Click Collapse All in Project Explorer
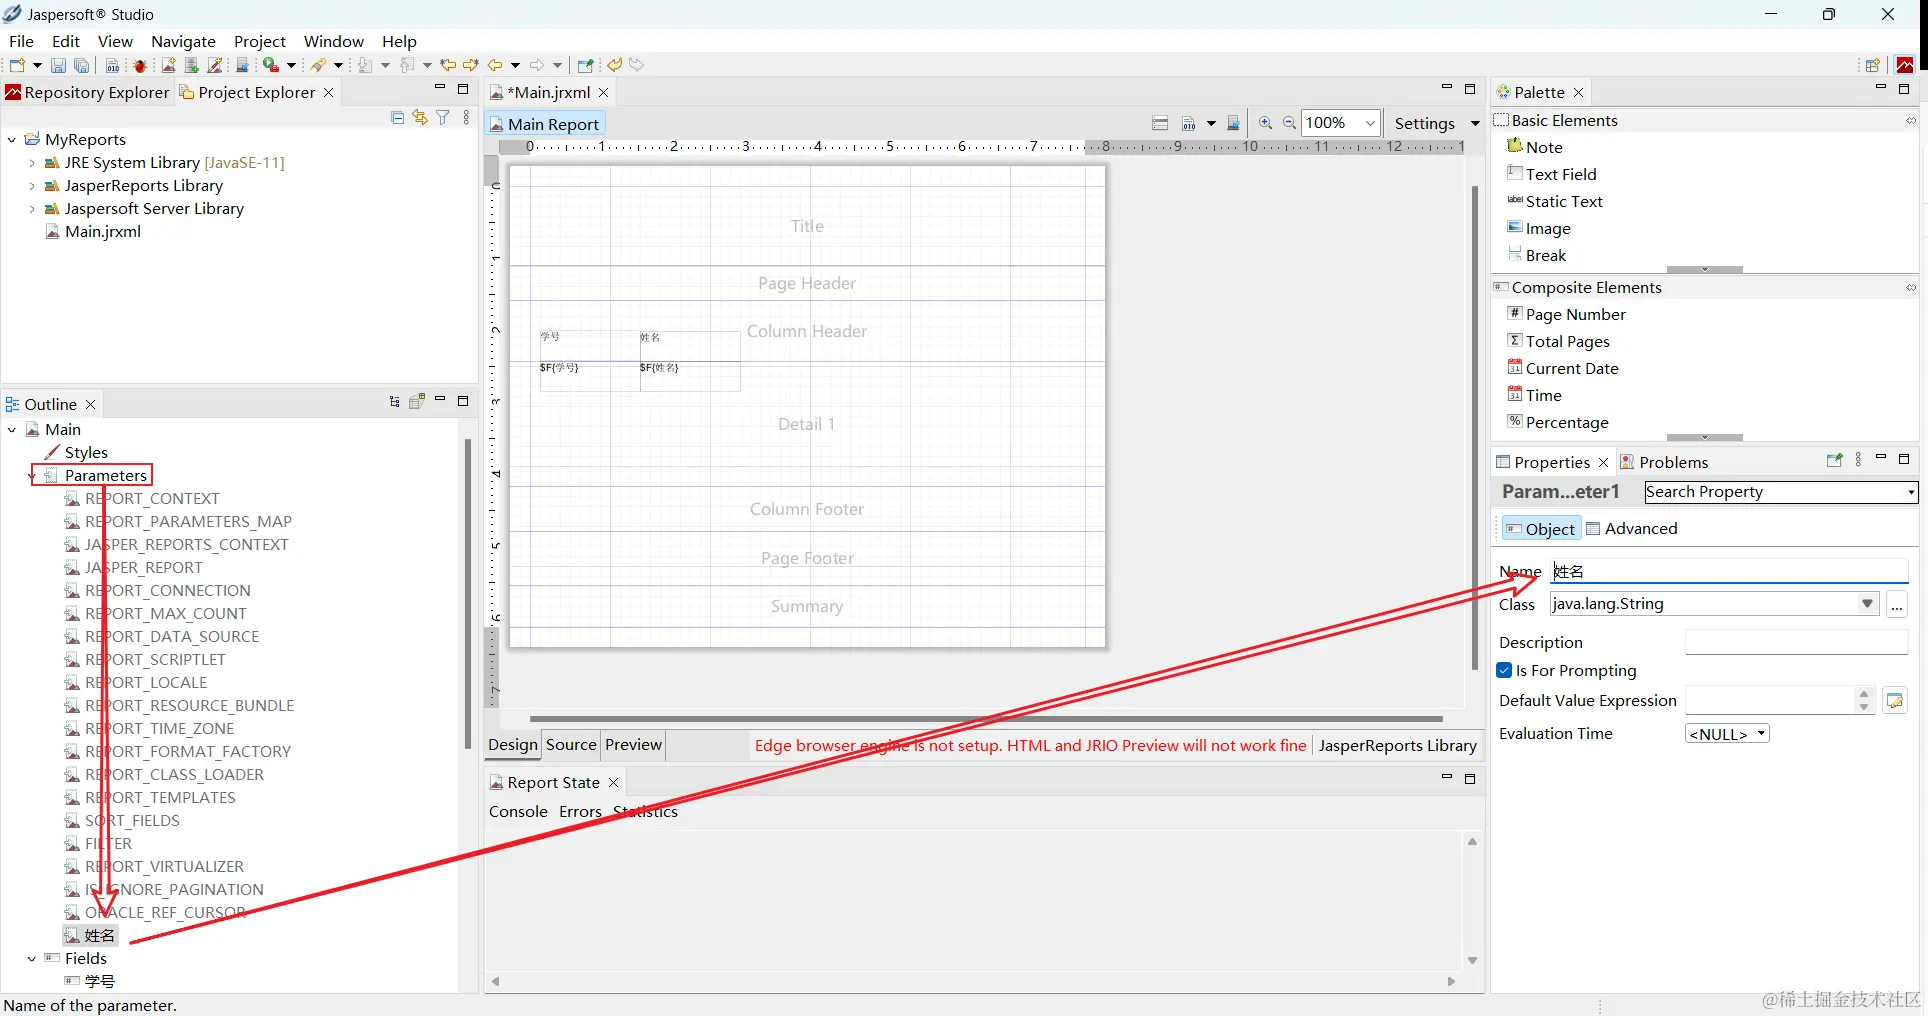The image size is (1928, 1016). point(397,118)
